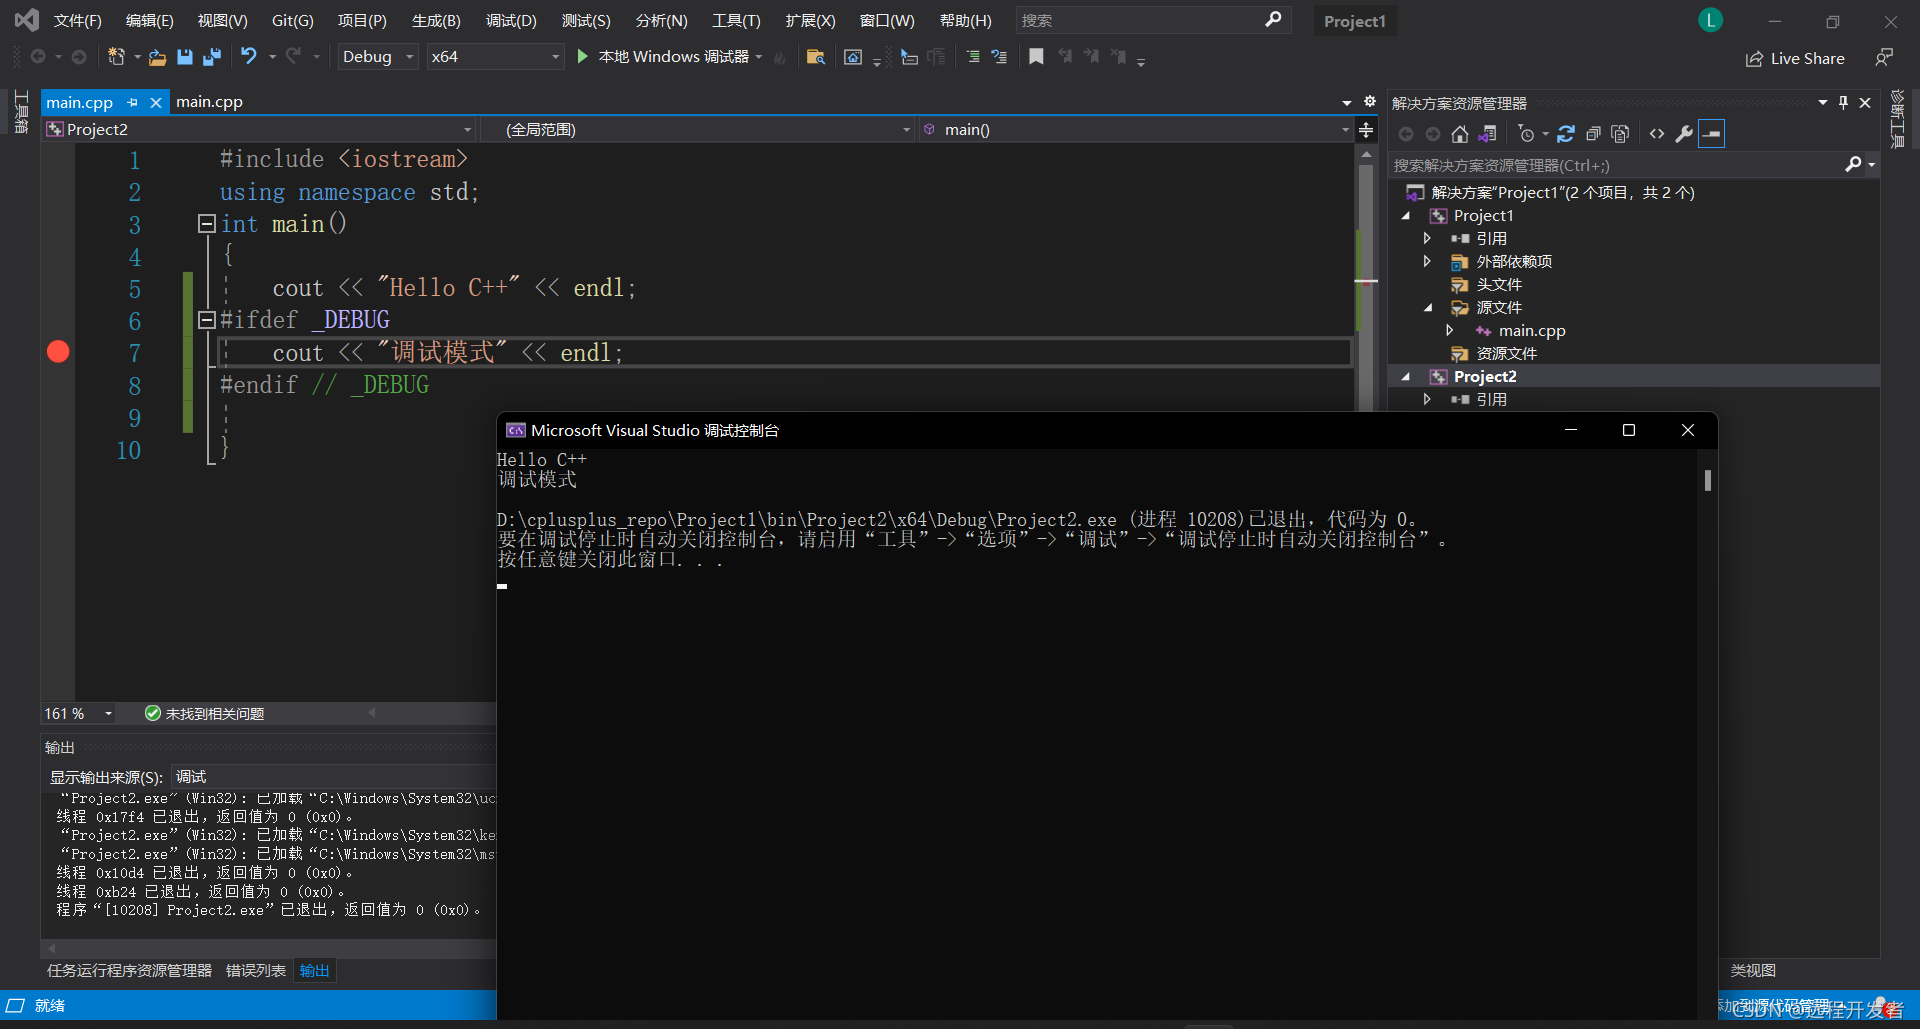Collapse the main function outline box
Image resolution: width=1920 pixels, height=1029 pixels.
click(206, 223)
